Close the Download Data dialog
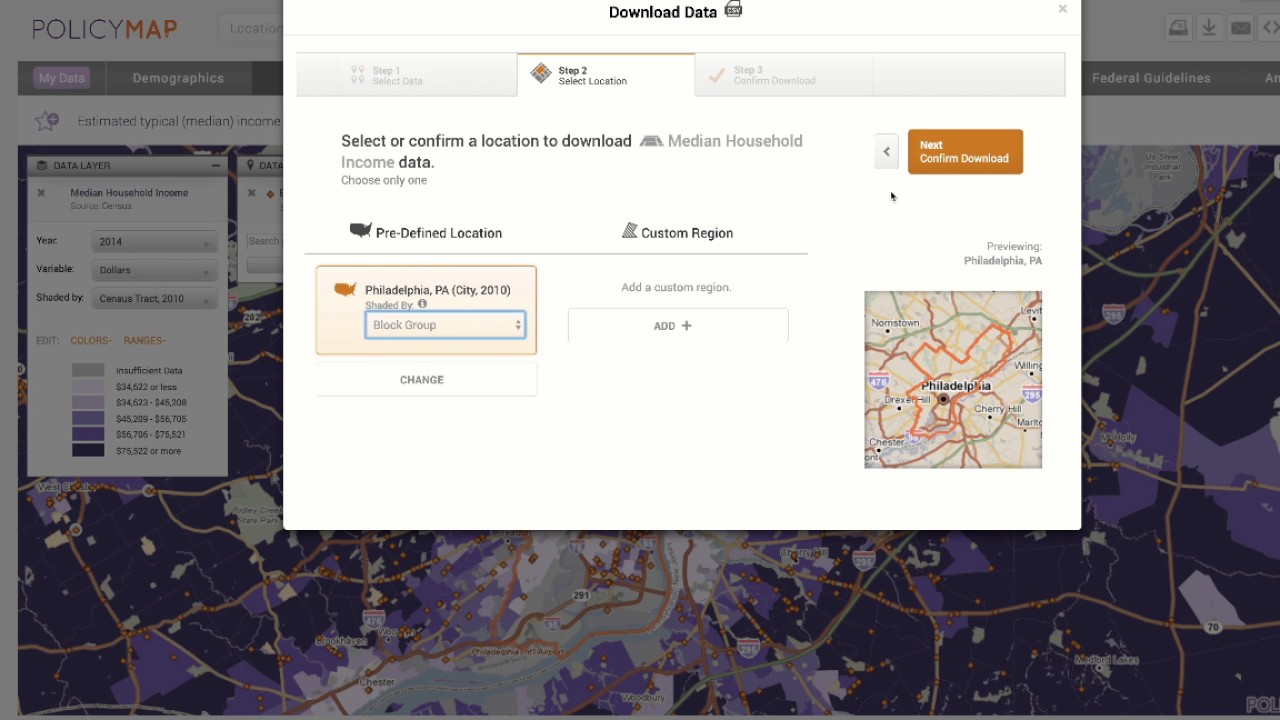The height and width of the screenshot is (720, 1280). point(1062,9)
